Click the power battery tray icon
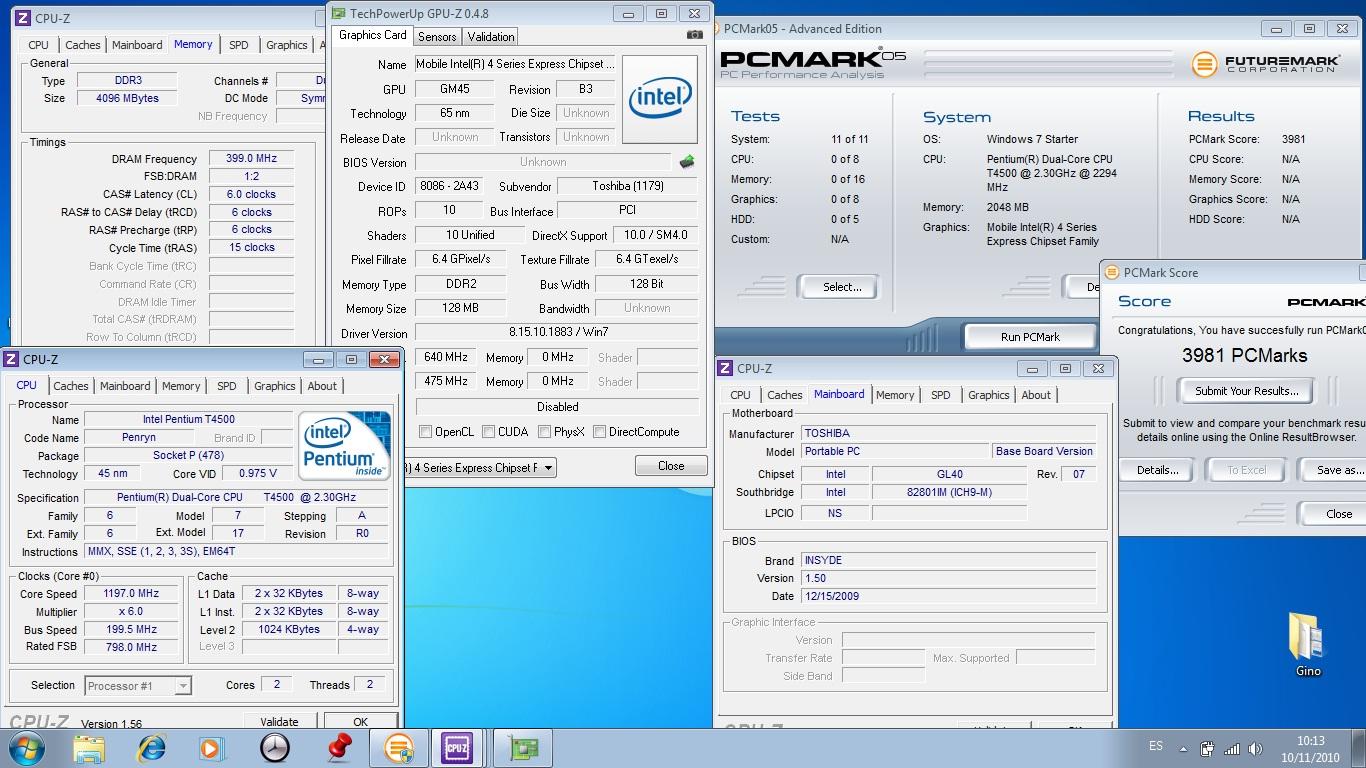Screen dimensions: 1366x768 (x=1207, y=748)
